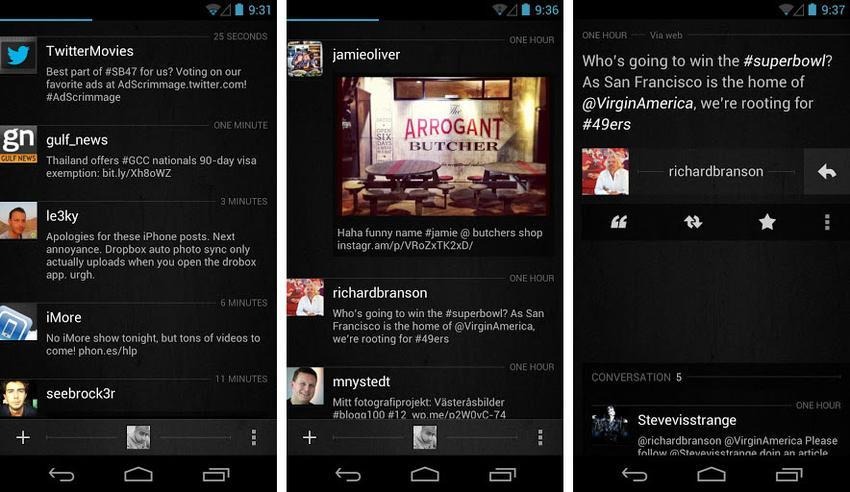850x492 pixels.
Task: Open TwitterMovies tweet about #AdScrimmage
Action: (146, 85)
